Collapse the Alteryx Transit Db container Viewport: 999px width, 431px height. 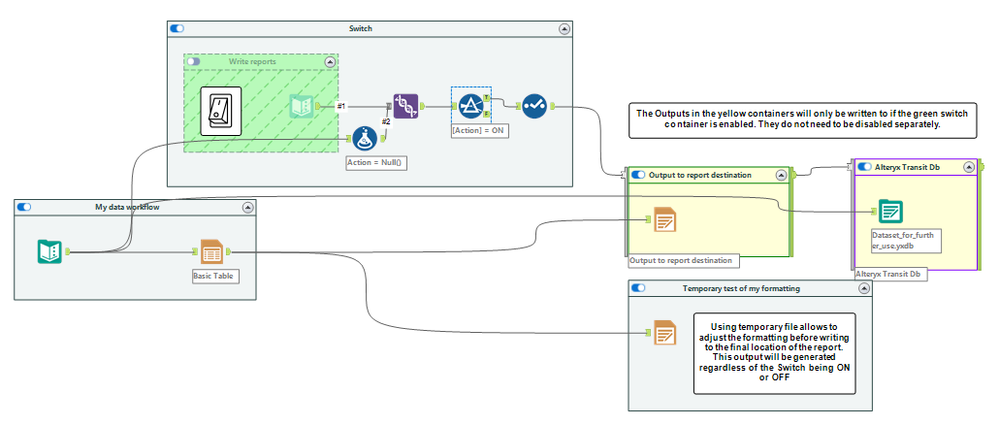(x=969, y=167)
